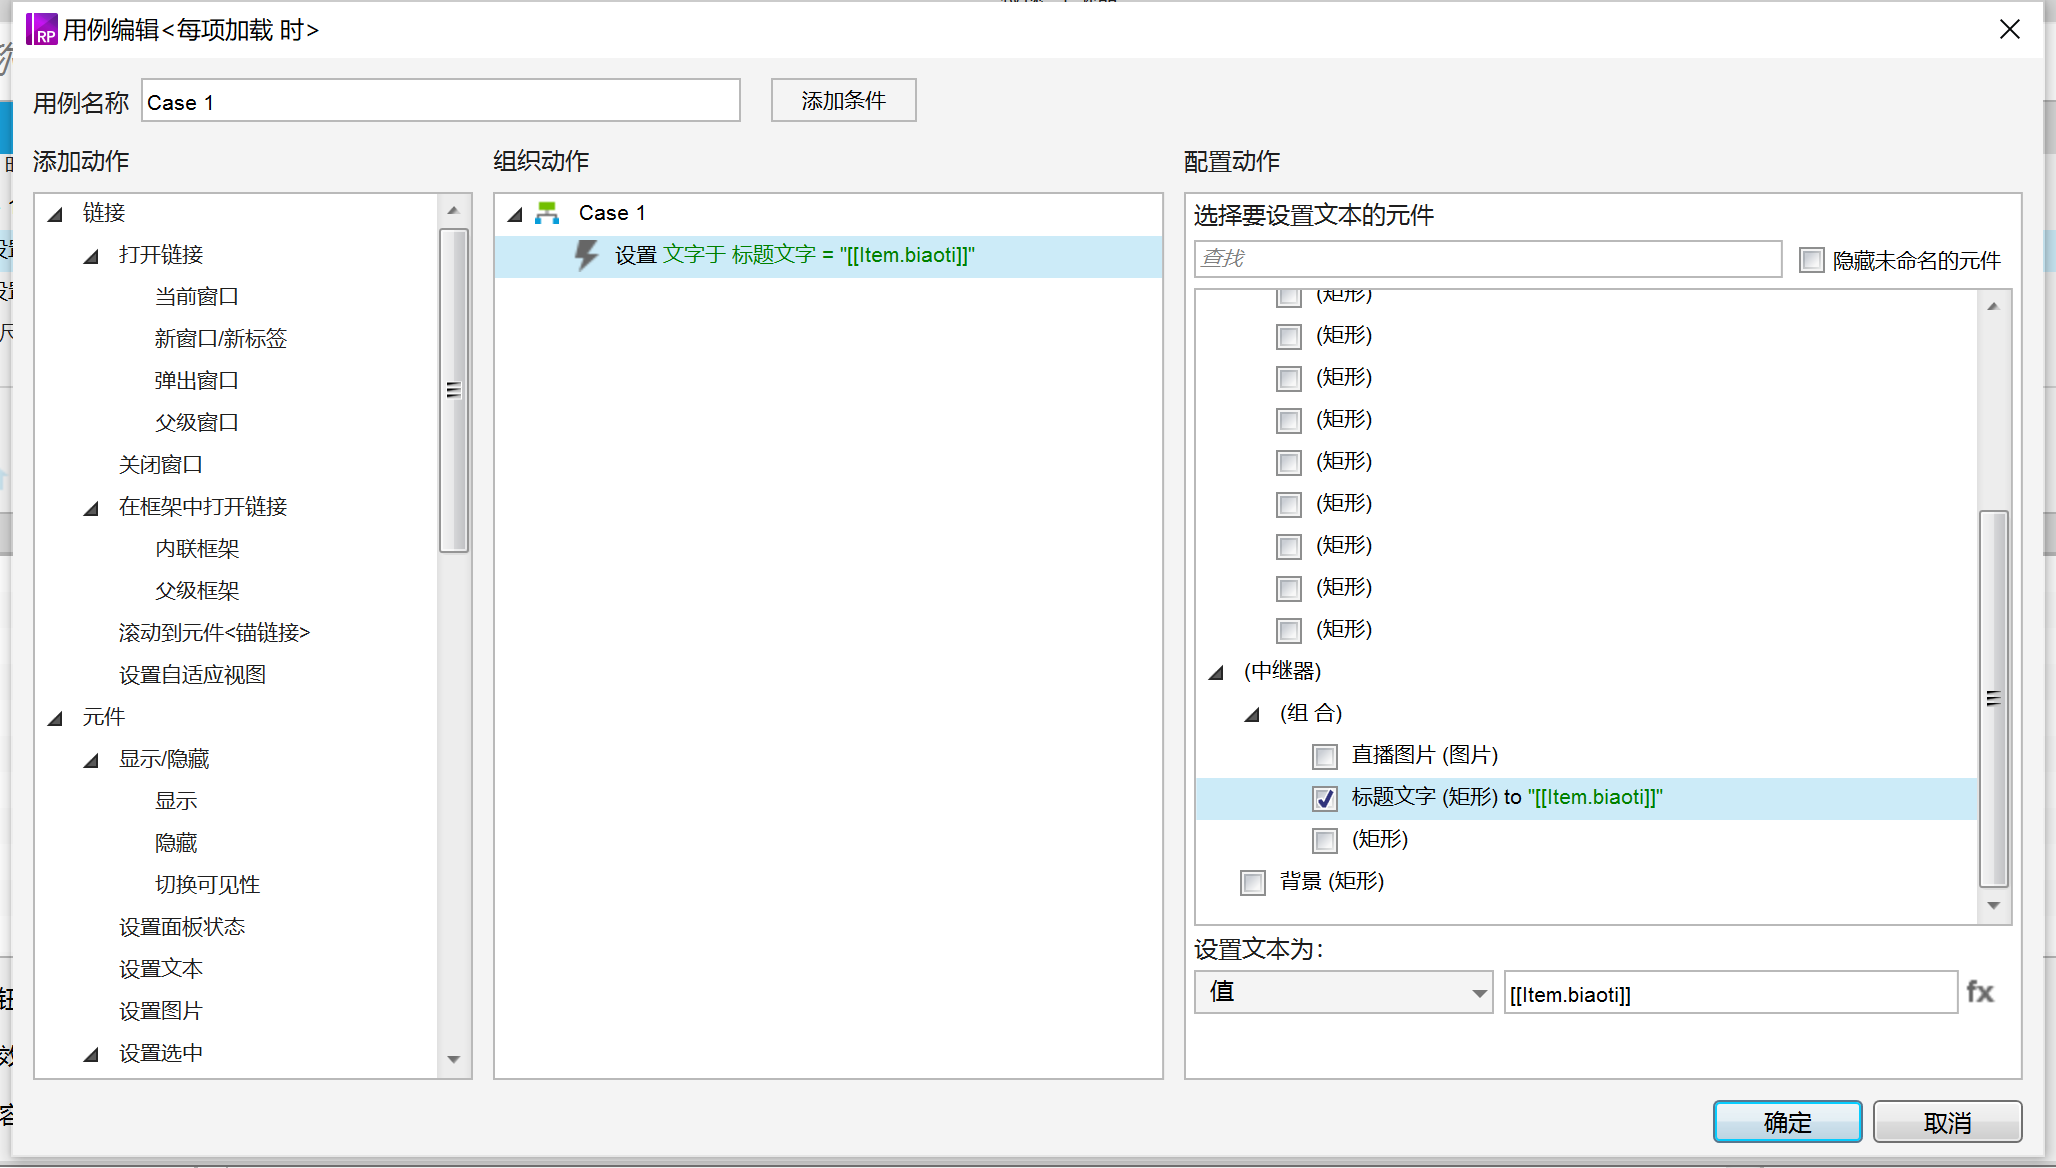Uncheck the 标题文字 (矩形) checkbox
The height and width of the screenshot is (1168, 2056).
click(1324, 798)
